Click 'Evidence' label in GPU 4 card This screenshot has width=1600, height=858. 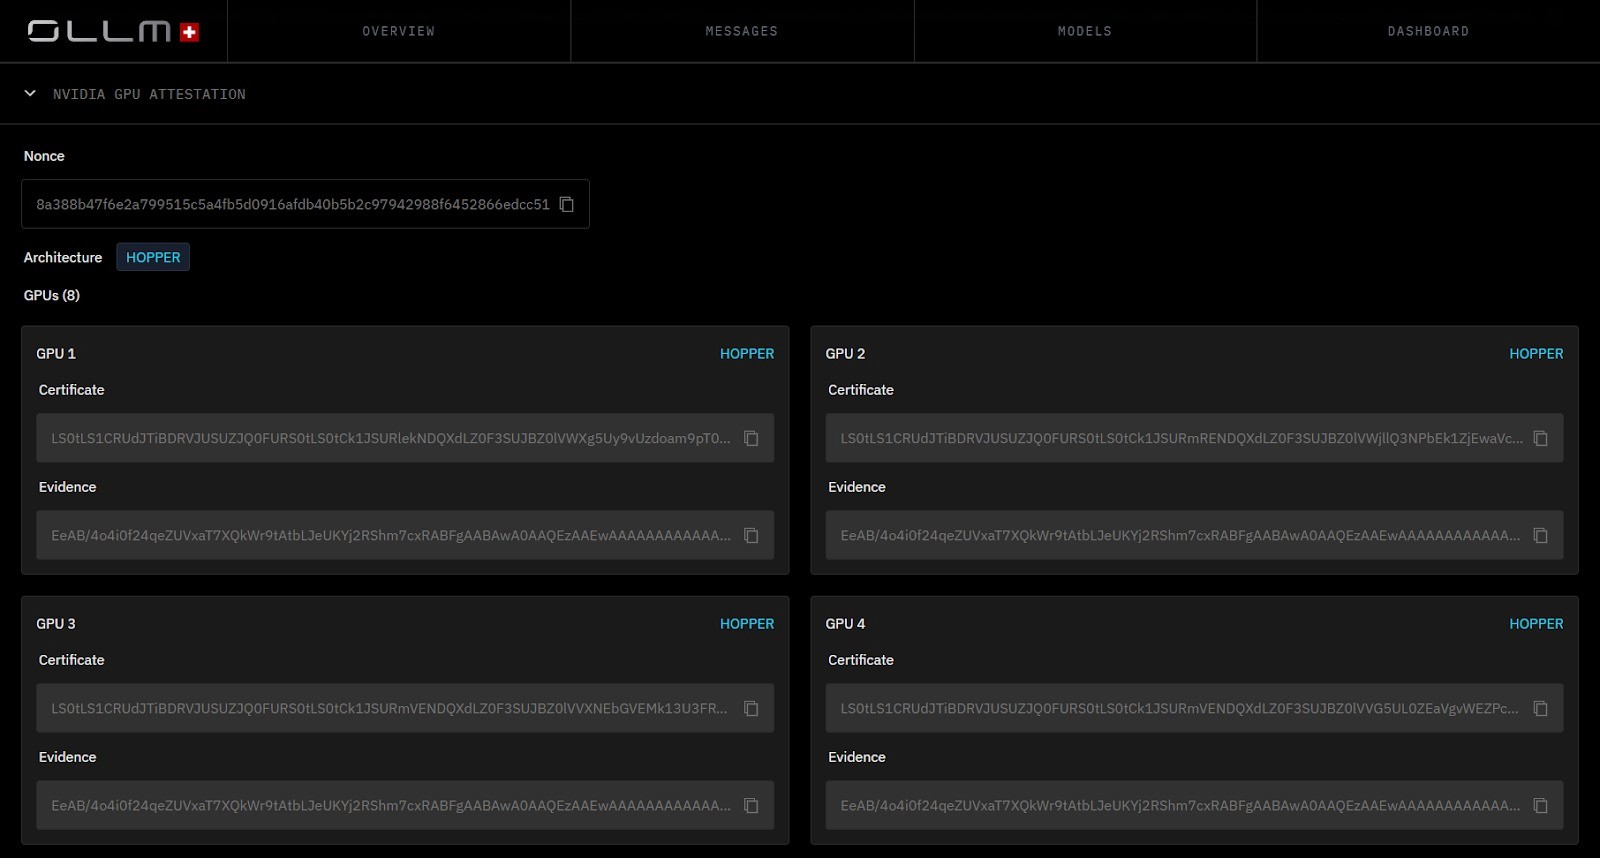857,757
